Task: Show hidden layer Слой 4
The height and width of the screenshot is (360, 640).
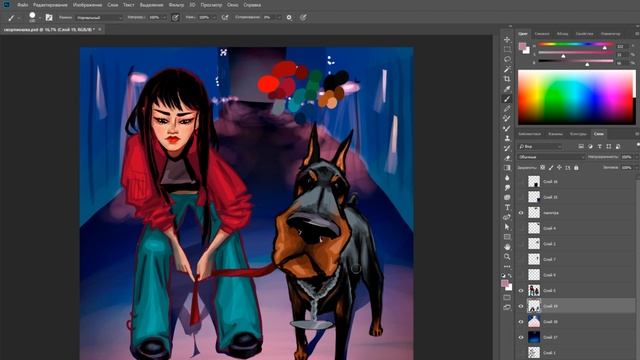Action: 521,228
